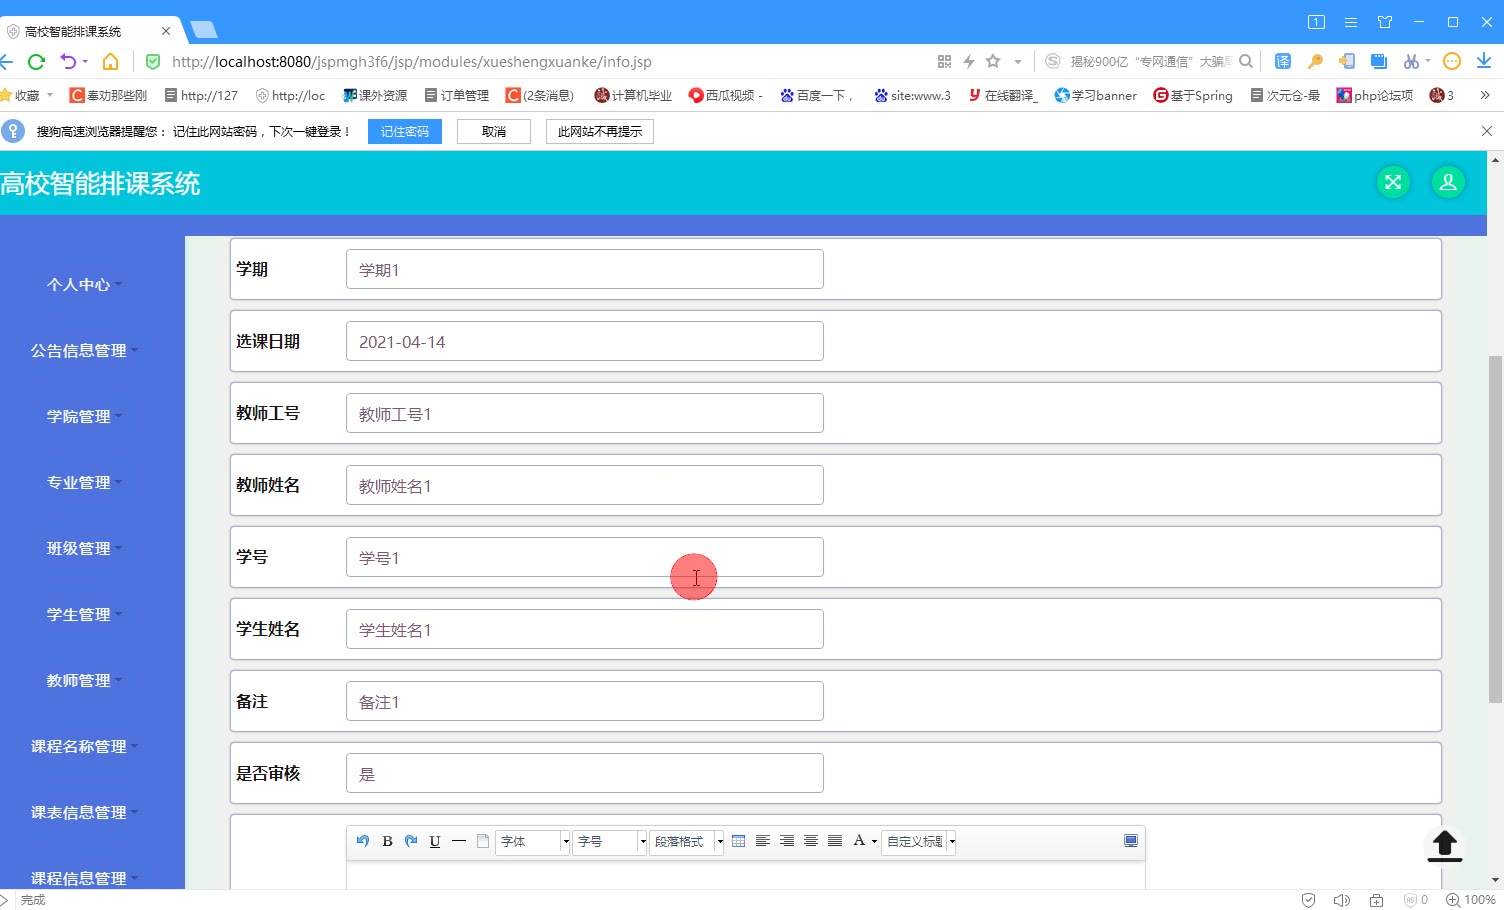
Task: Click the undo icon in editor toolbar
Action: tap(363, 841)
